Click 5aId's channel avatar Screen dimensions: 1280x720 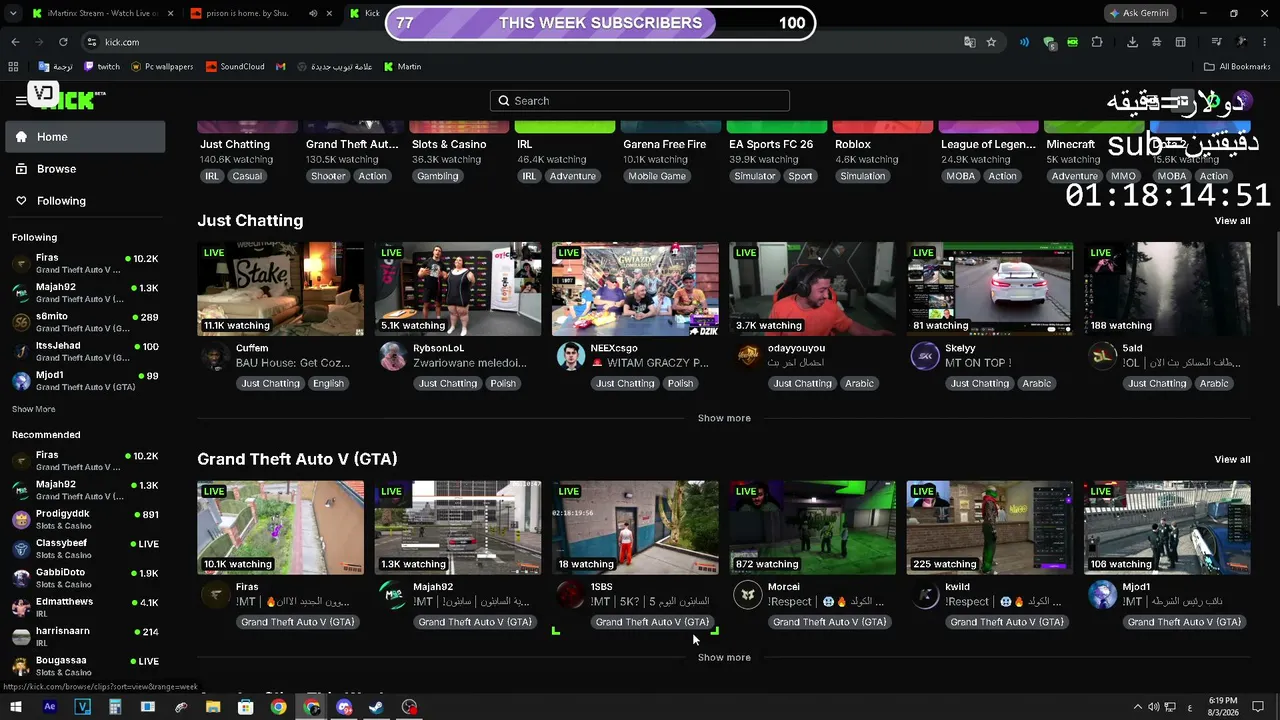tap(1103, 356)
